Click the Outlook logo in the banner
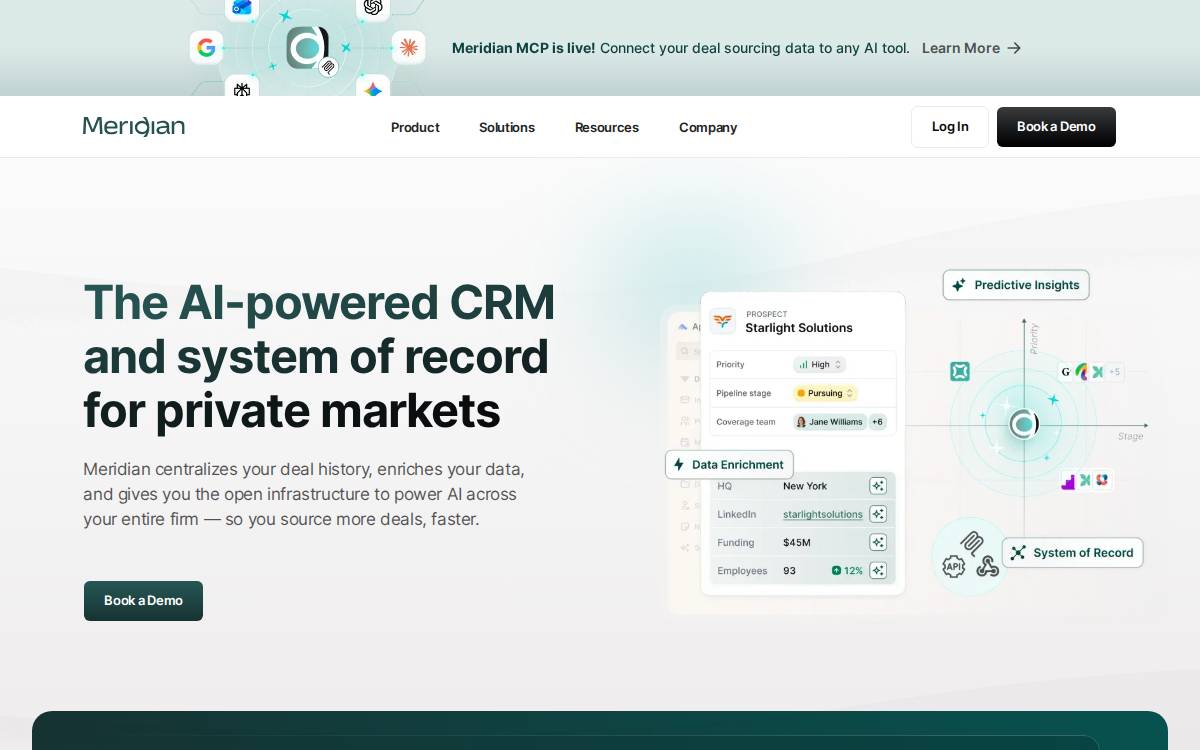Viewport: 1200px width, 750px height. [241, 8]
